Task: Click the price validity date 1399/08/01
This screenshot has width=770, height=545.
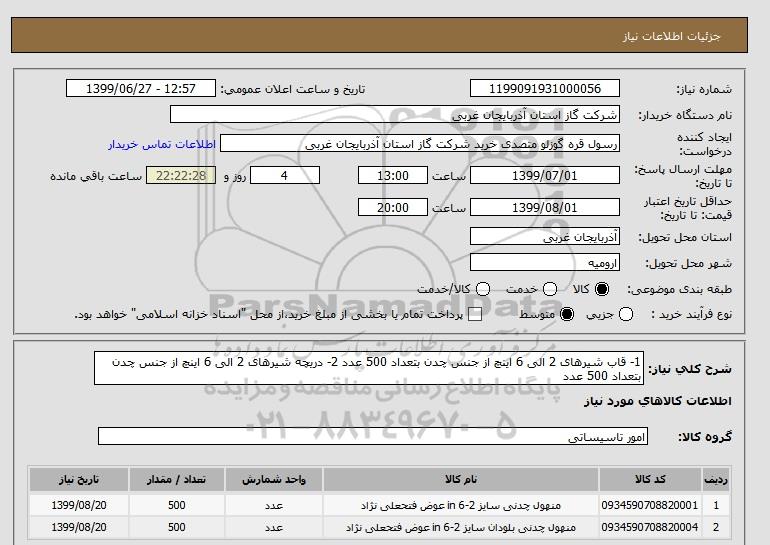Action: tap(545, 207)
